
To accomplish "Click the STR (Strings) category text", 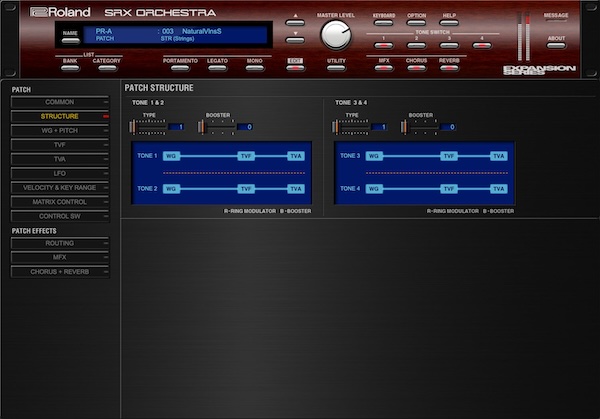I will 177,39.
